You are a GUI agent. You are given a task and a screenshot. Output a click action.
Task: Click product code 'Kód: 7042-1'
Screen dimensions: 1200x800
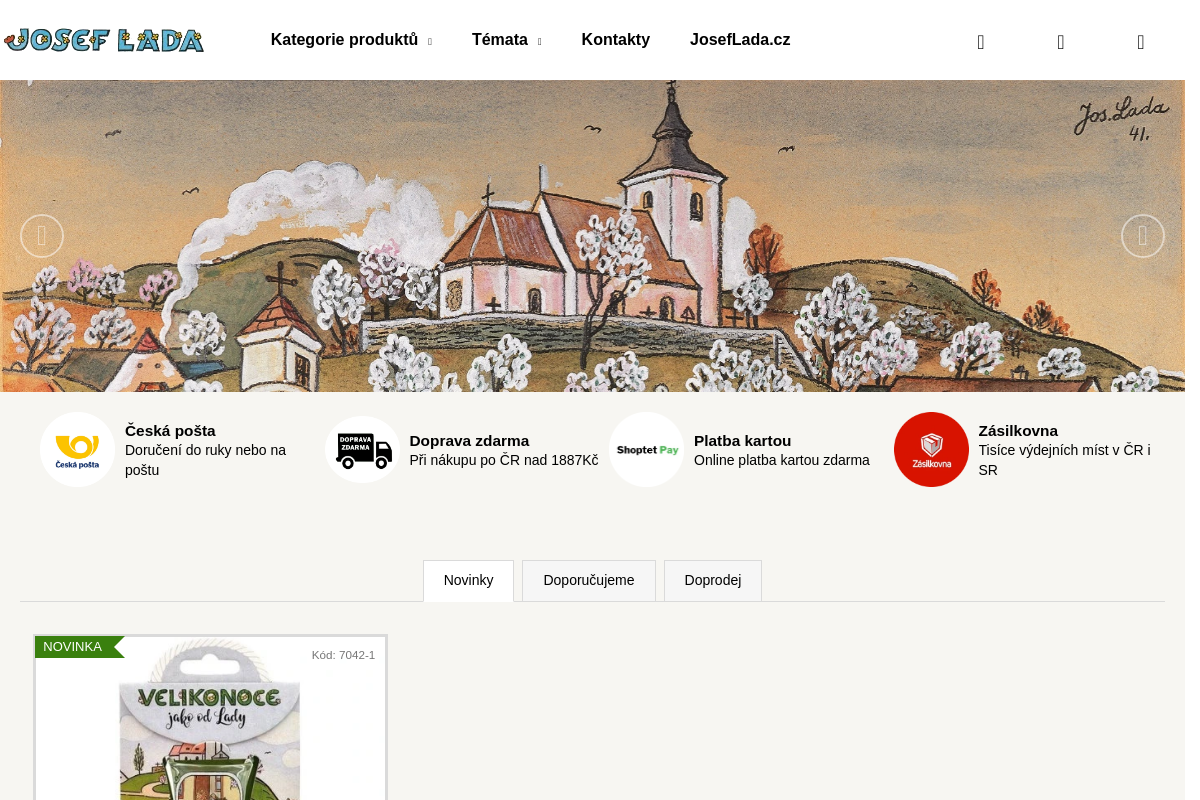click(x=343, y=655)
